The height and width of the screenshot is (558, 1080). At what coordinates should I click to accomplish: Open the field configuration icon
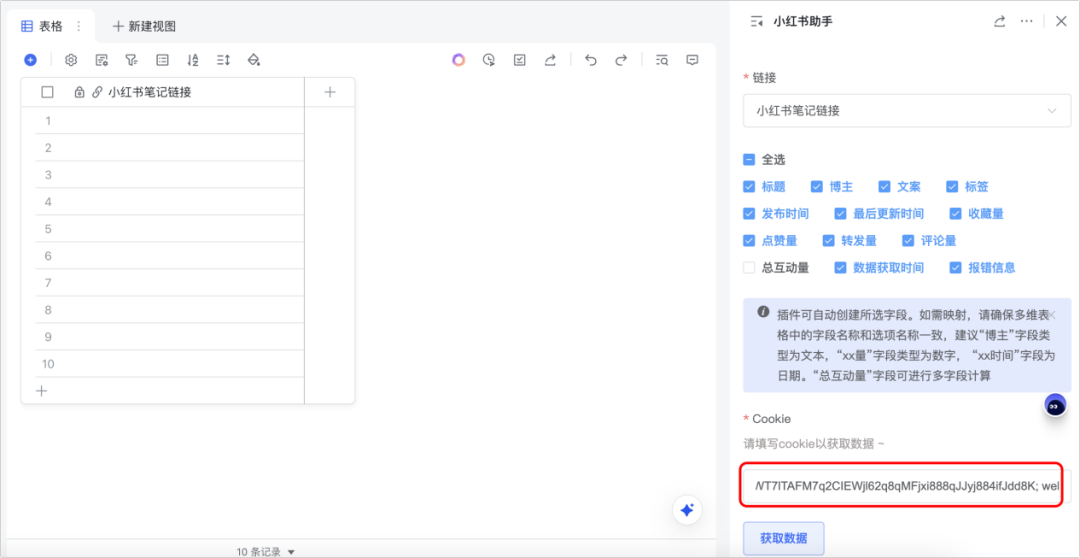point(101,61)
